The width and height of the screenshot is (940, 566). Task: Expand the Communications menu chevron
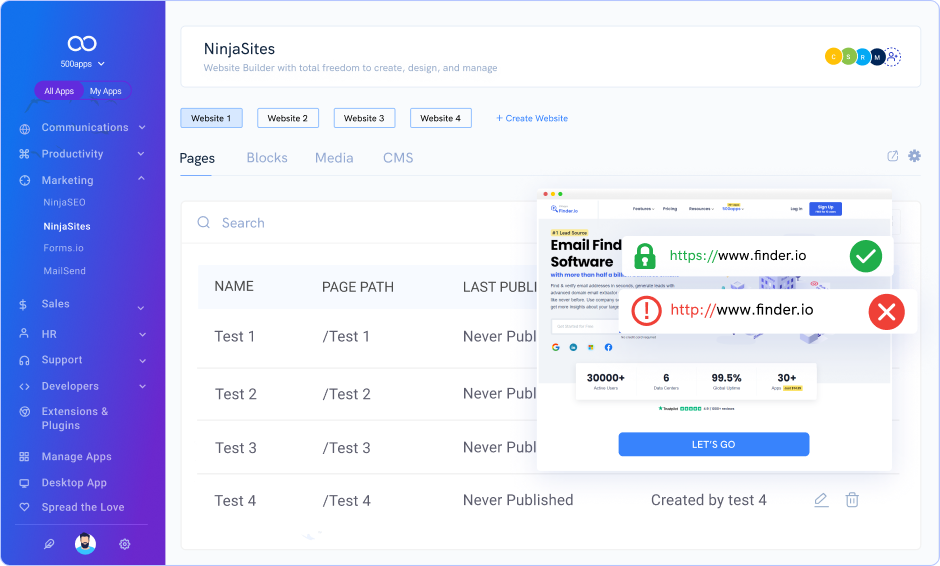(142, 128)
